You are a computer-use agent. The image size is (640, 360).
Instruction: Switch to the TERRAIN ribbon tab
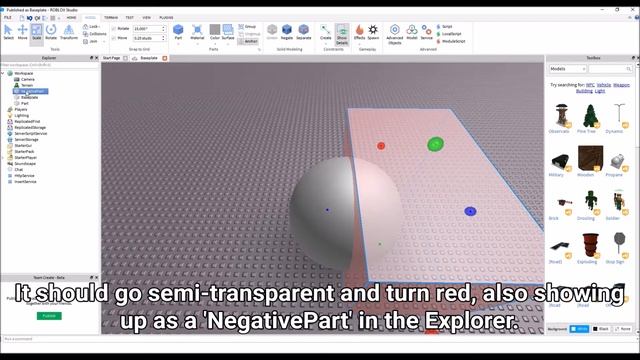coord(111,18)
